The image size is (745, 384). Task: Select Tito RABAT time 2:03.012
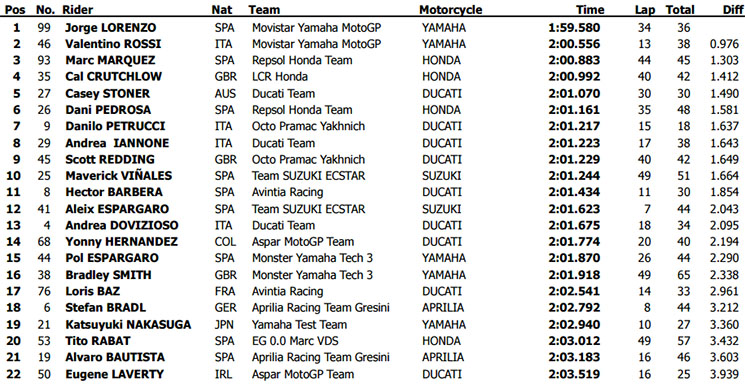(x=574, y=341)
